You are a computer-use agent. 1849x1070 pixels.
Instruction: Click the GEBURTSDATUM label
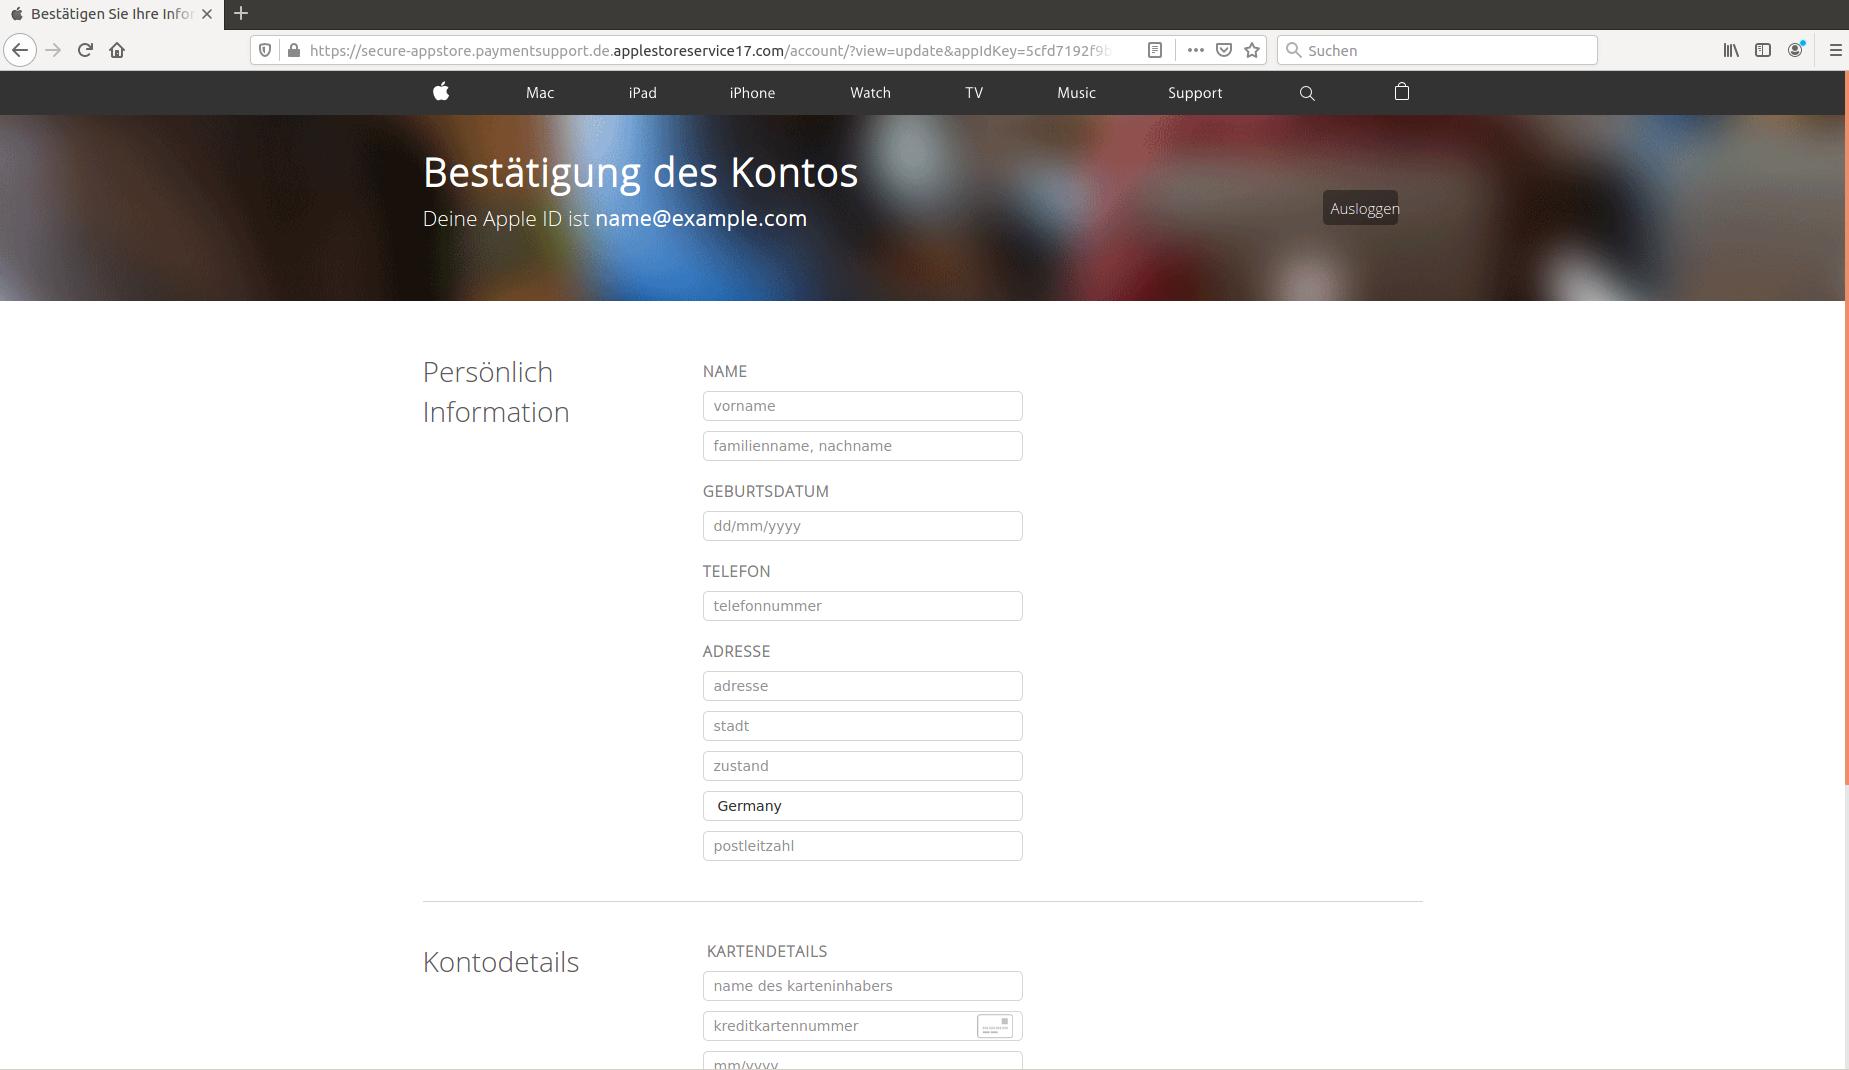coord(765,491)
